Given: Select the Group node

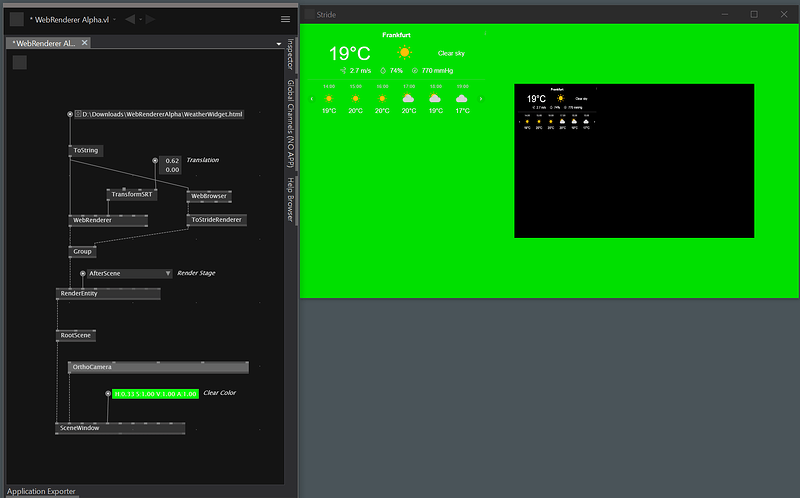Looking at the screenshot, I should pyautogui.click(x=82, y=252).
